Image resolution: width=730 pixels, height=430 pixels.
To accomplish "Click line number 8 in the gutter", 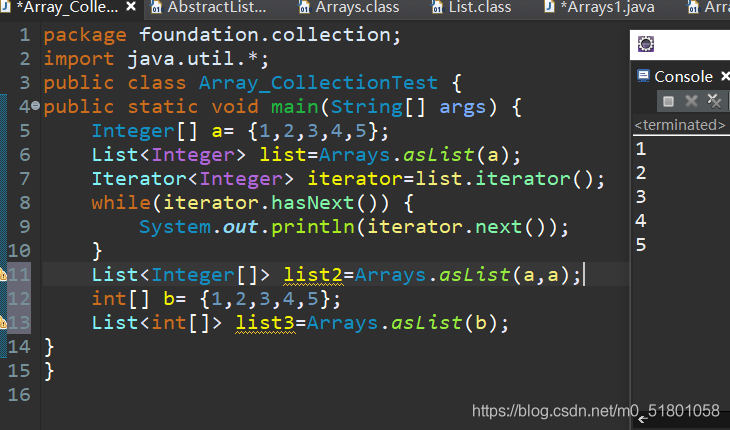I will 25,203.
